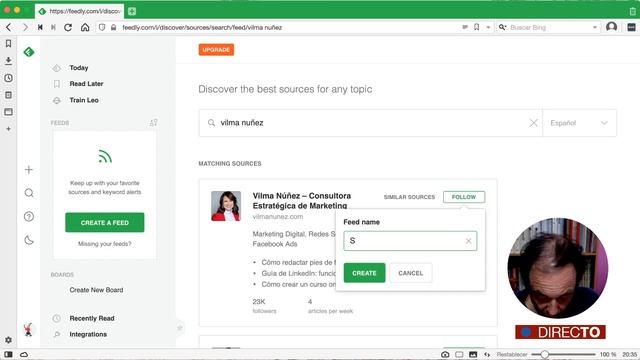The width and height of the screenshot is (640, 360).
Task: Open browser profile avatar icon
Action: tap(611, 27)
